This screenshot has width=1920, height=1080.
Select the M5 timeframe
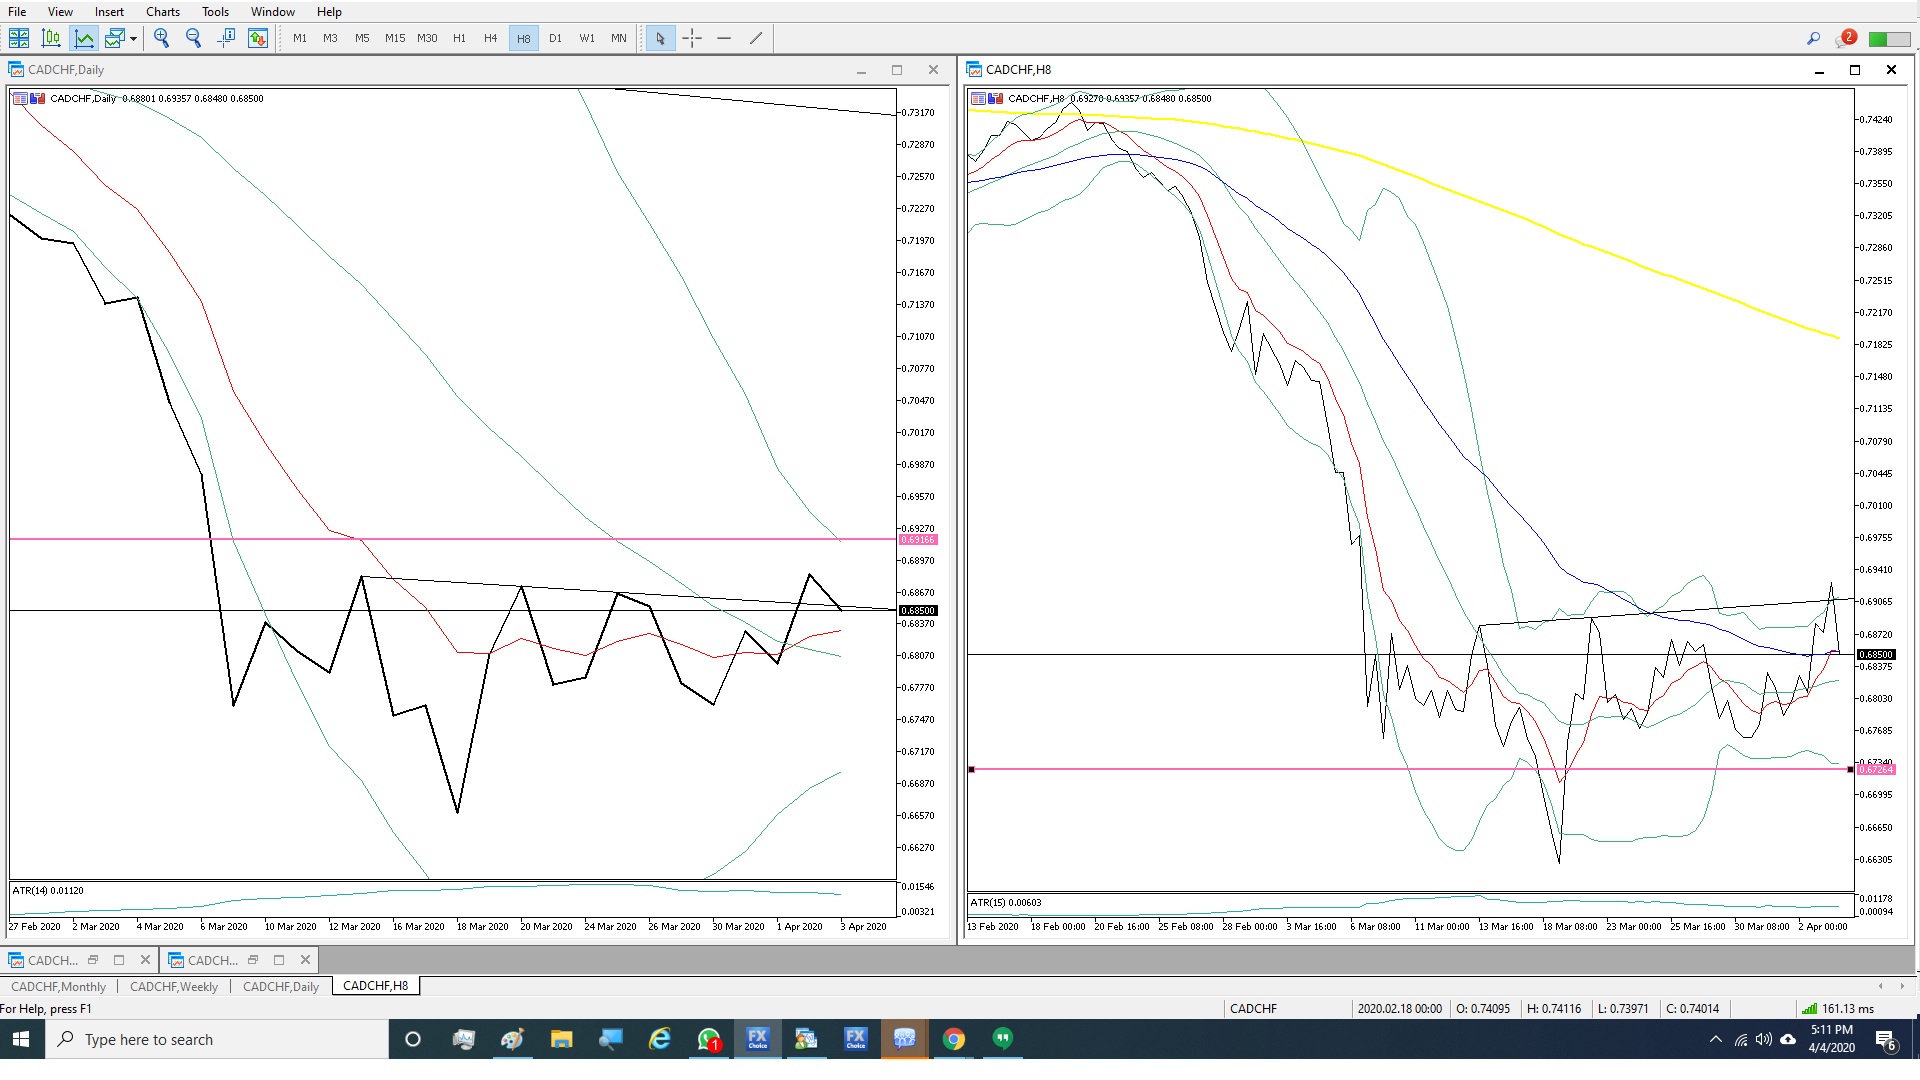[362, 38]
